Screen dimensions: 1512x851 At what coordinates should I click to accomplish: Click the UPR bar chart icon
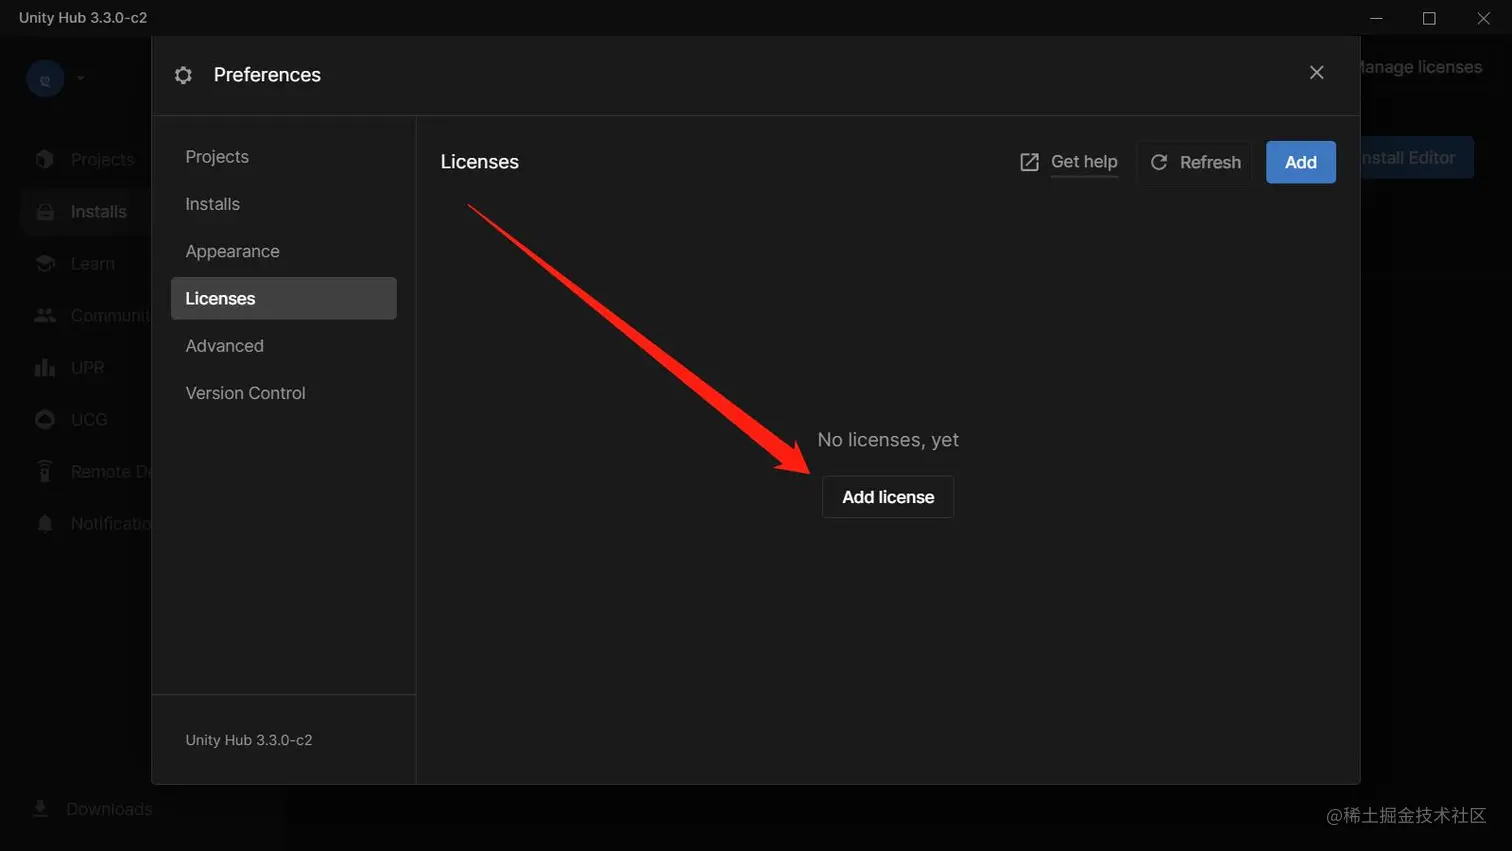44,367
